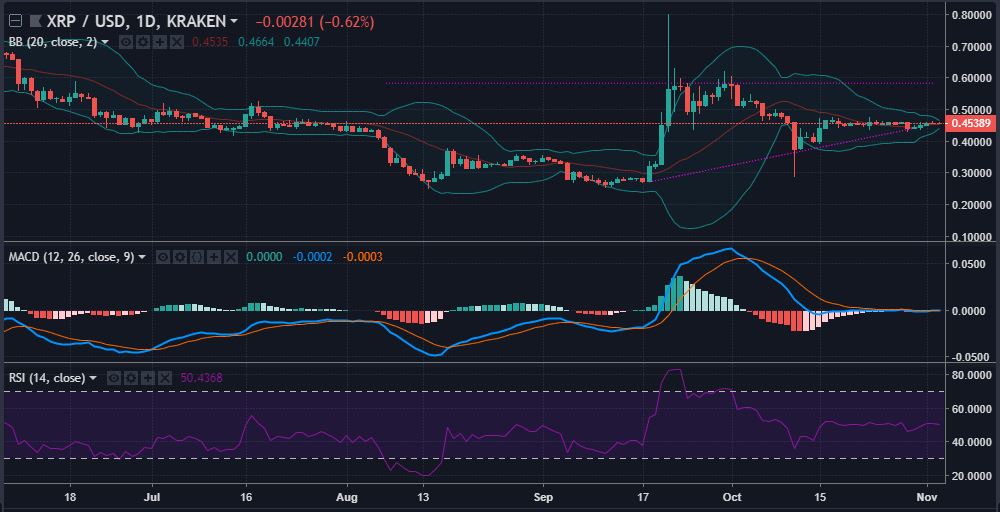Toggle RSI visibility eye icon
1000x512 pixels.
point(114,378)
